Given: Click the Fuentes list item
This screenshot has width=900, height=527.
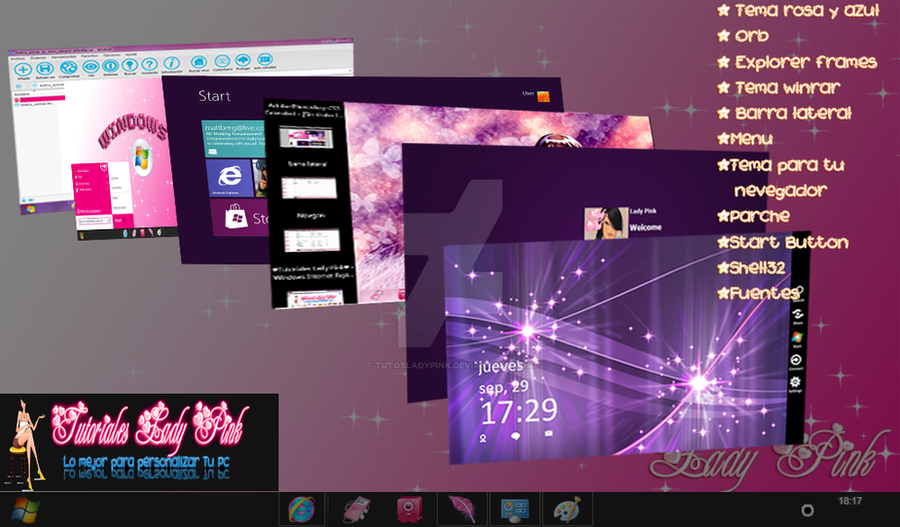Looking at the screenshot, I should [758, 294].
